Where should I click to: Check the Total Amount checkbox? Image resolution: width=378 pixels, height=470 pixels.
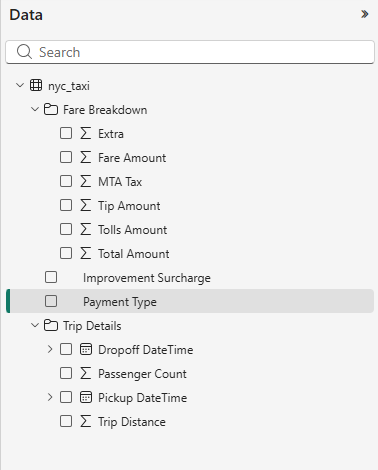coord(66,253)
